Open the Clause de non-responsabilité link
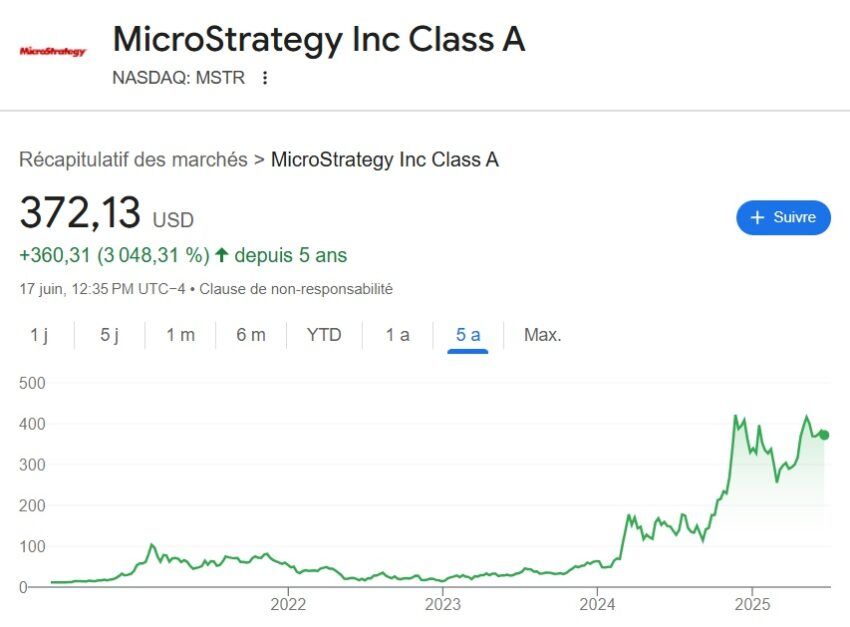 coord(296,289)
